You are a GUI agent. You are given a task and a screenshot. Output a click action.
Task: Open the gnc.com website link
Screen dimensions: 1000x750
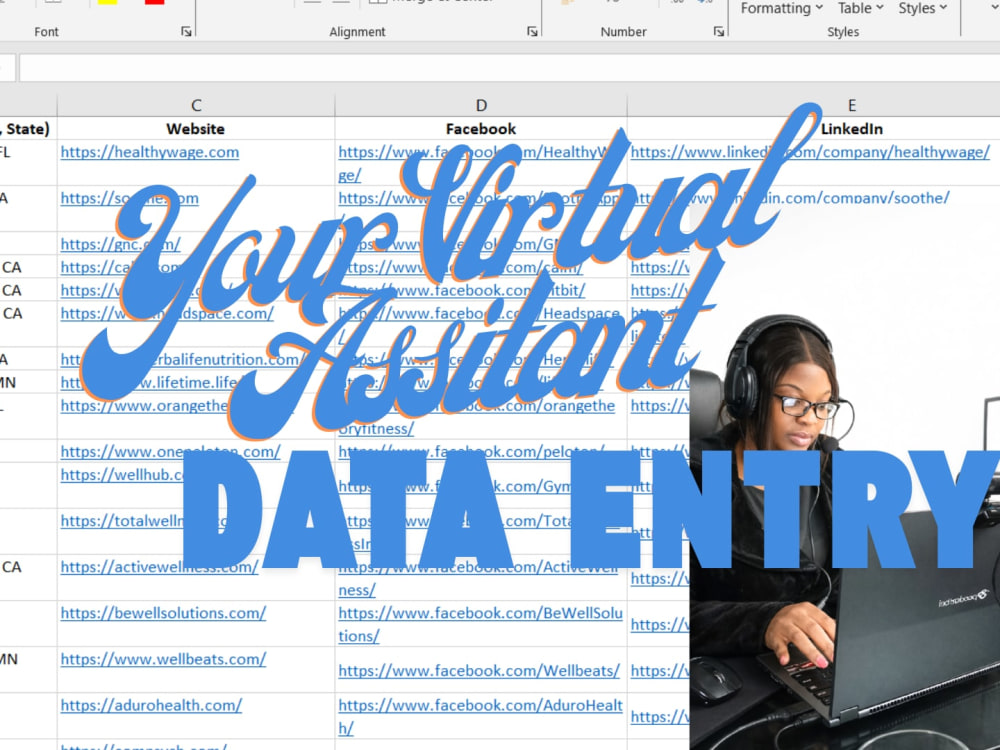pos(121,244)
